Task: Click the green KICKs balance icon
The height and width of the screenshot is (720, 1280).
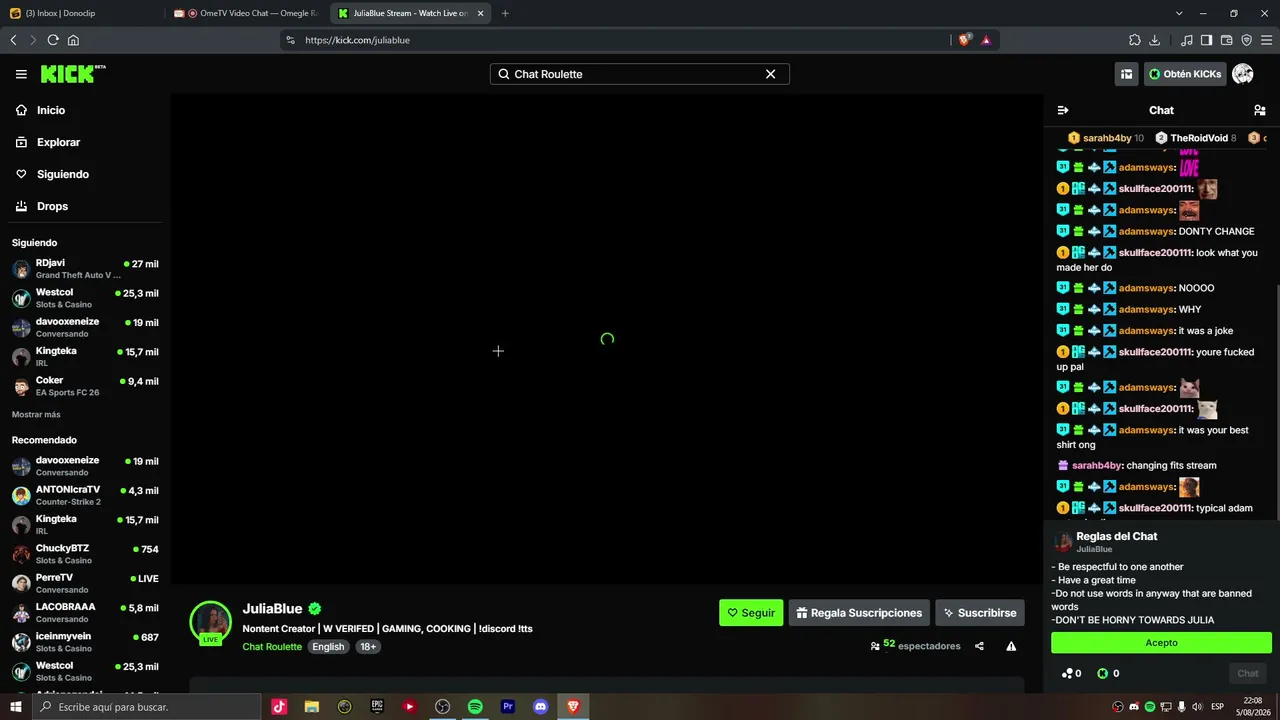Action: (x=1102, y=674)
